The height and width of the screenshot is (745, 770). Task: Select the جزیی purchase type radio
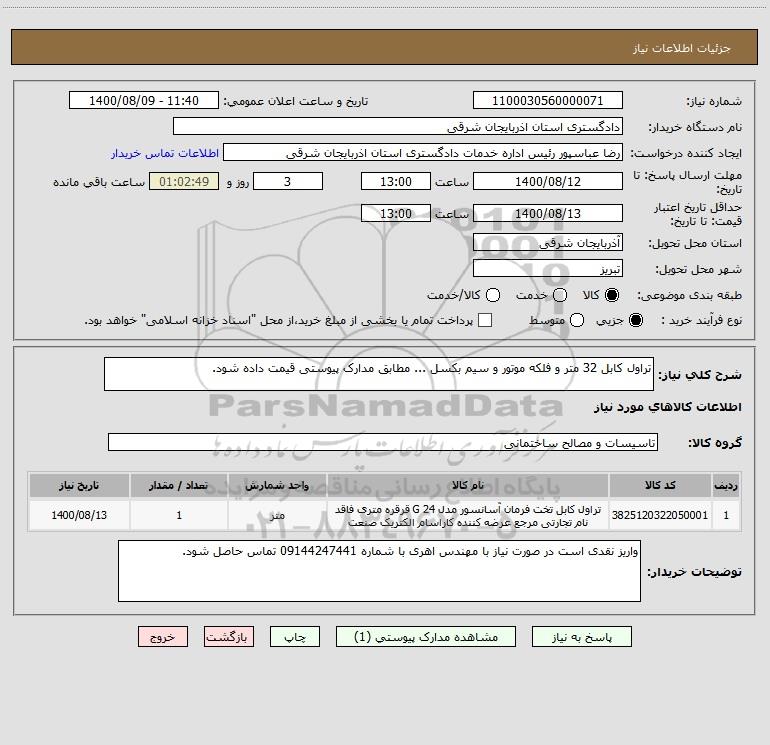(635, 320)
